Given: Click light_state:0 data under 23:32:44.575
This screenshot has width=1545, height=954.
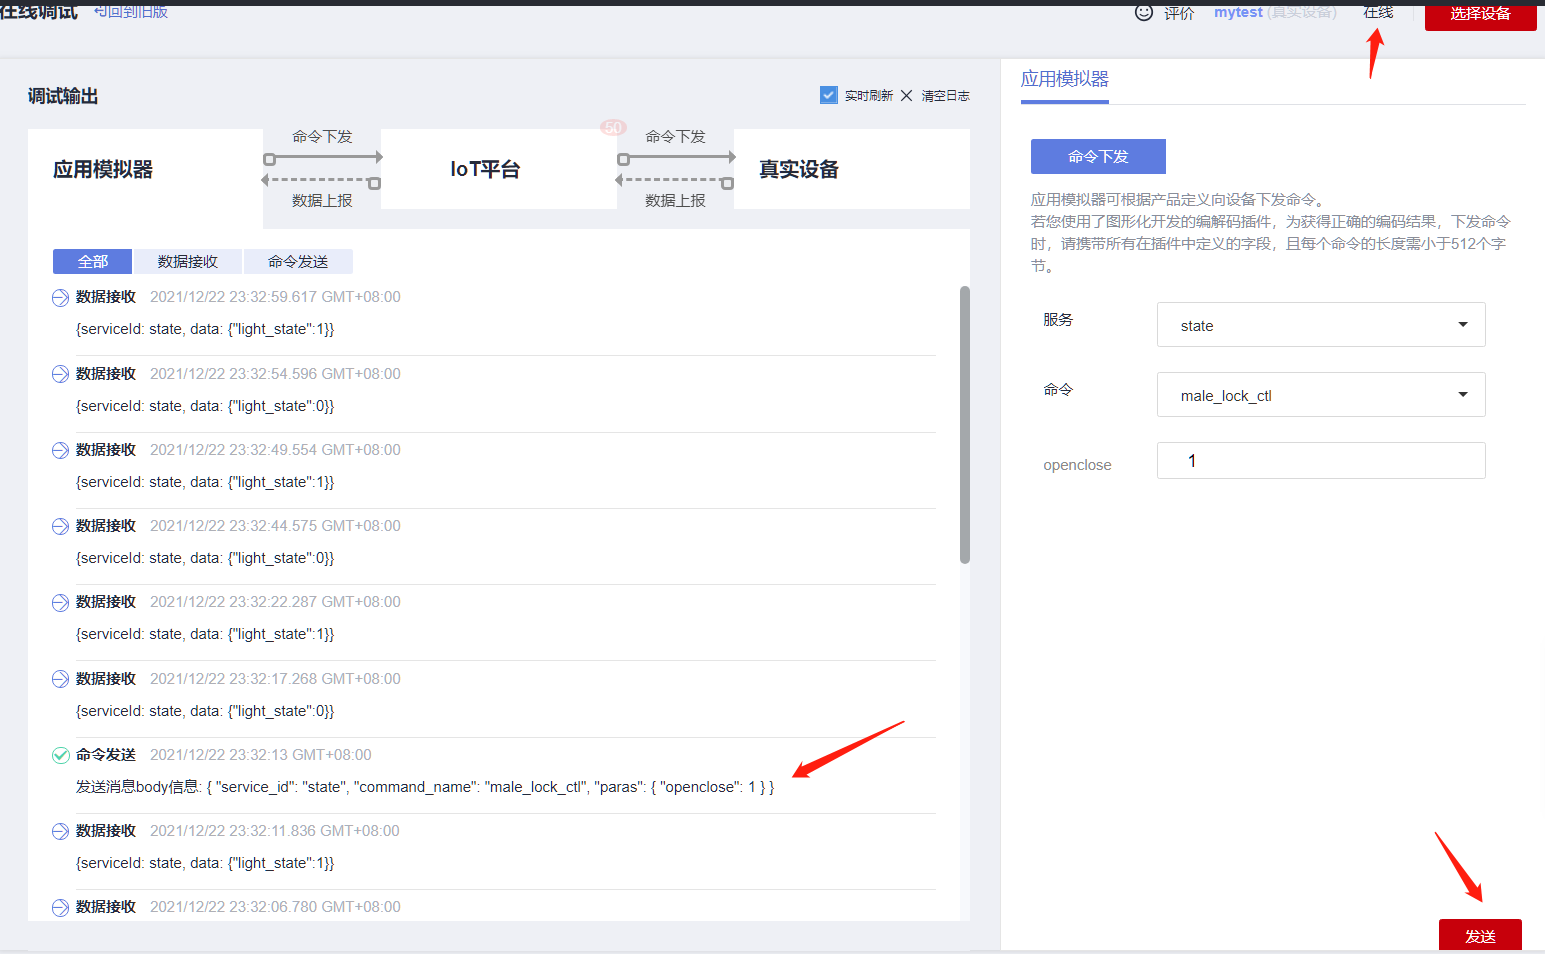Looking at the screenshot, I should [x=205, y=558].
